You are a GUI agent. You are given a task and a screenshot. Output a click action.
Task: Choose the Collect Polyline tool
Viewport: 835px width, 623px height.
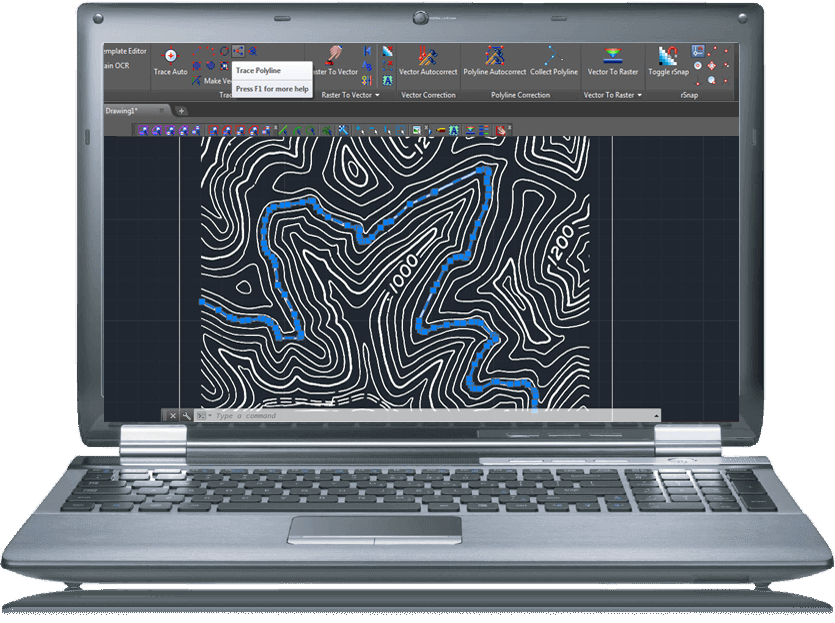pyautogui.click(x=553, y=60)
